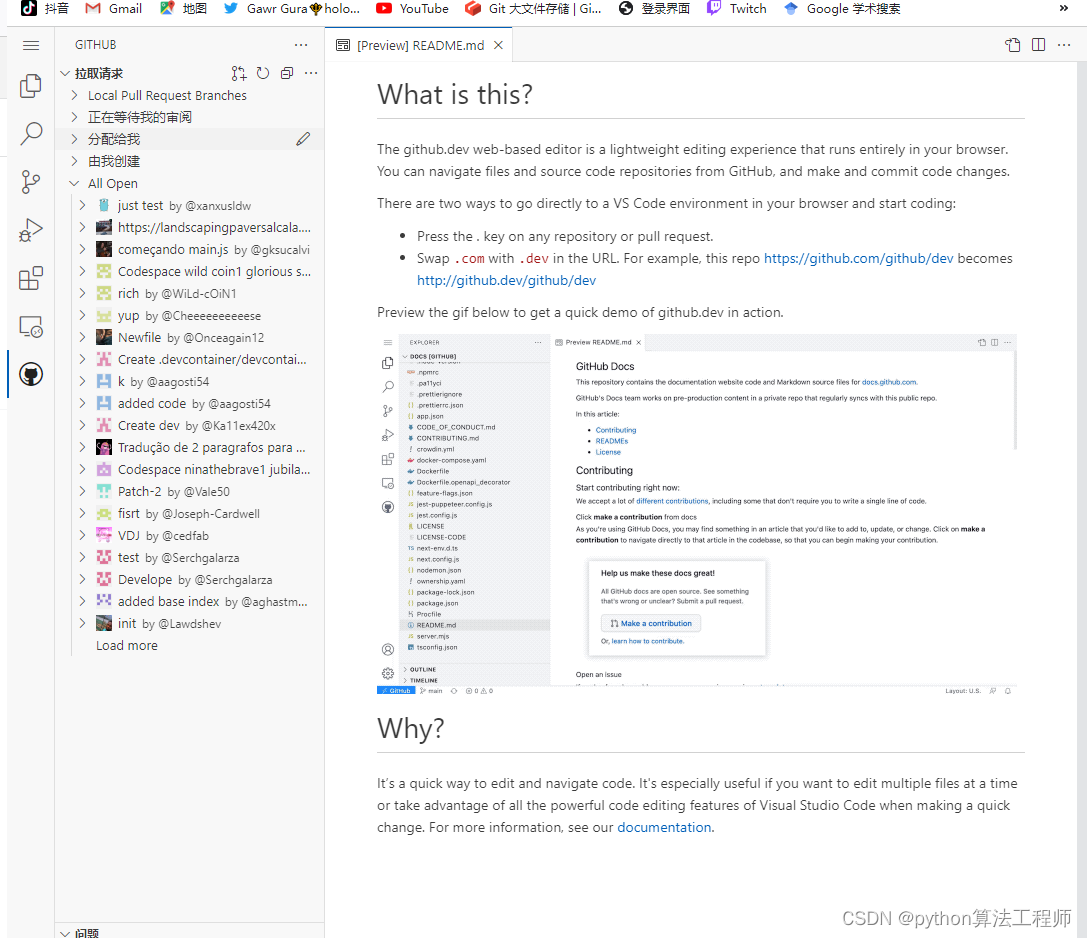Expand the 问题 section at bottom
1087x938 pixels.
[65, 933]
